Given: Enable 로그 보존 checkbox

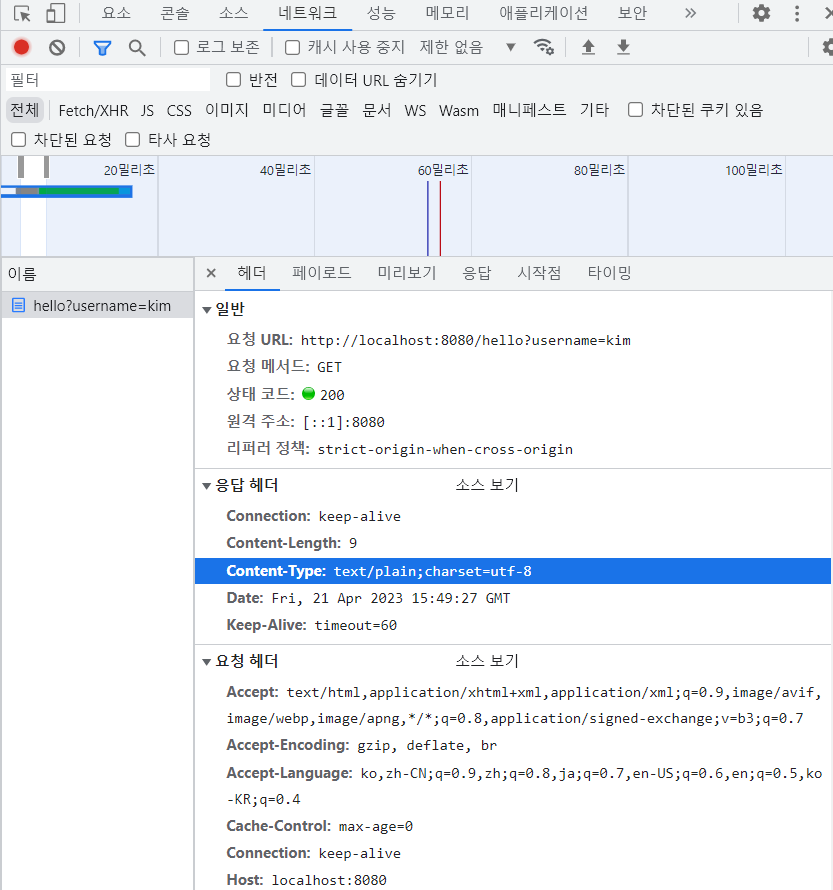Looking at the screenshot, I should click(182, 47).
